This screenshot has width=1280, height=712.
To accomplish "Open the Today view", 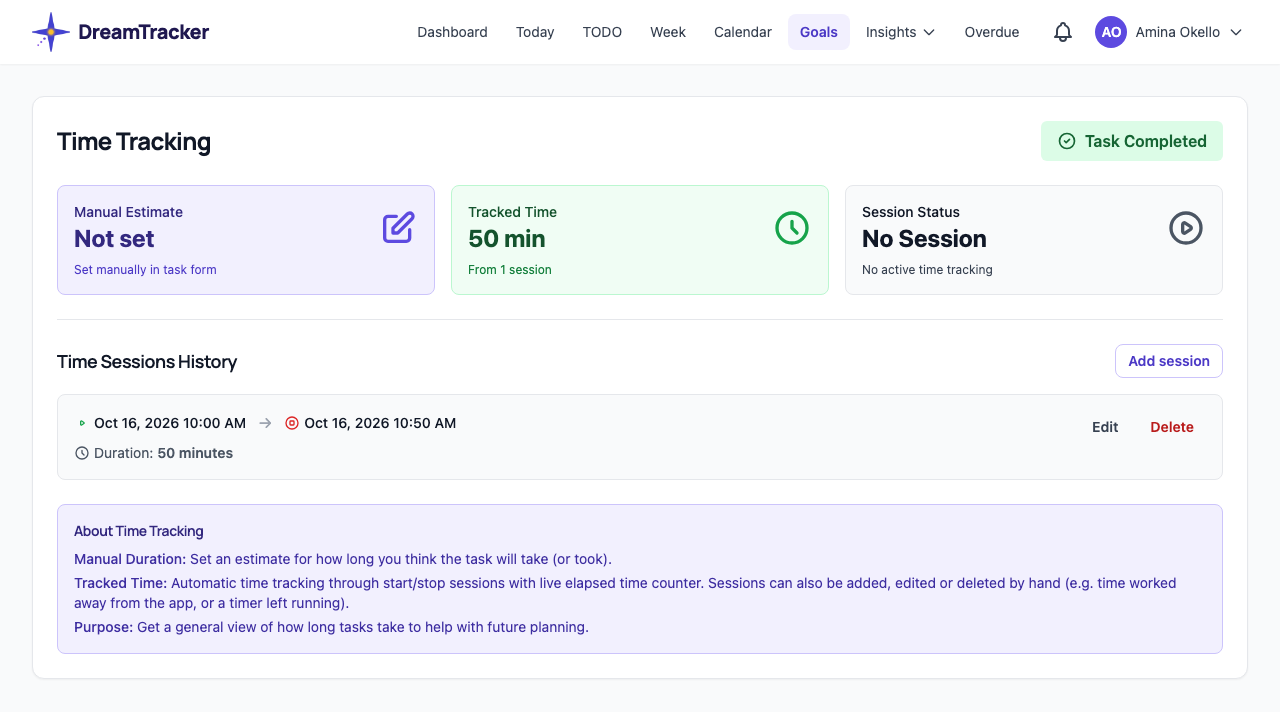I will click(535, 32).
